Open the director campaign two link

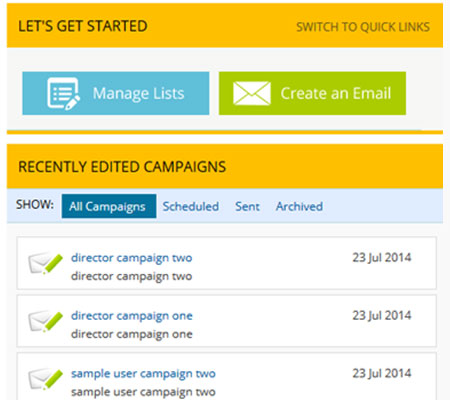[131, 258]
